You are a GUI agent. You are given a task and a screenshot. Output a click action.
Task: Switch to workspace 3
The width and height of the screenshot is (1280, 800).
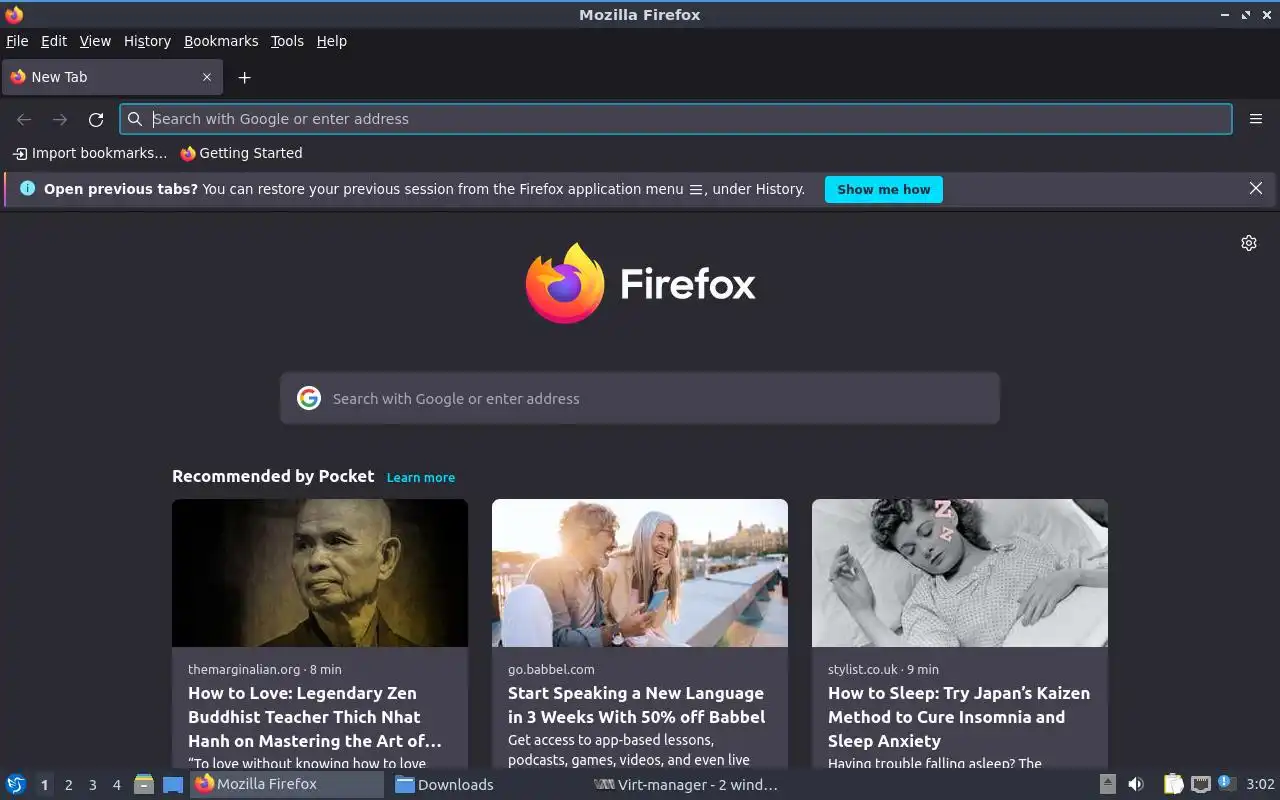point(92,785)
